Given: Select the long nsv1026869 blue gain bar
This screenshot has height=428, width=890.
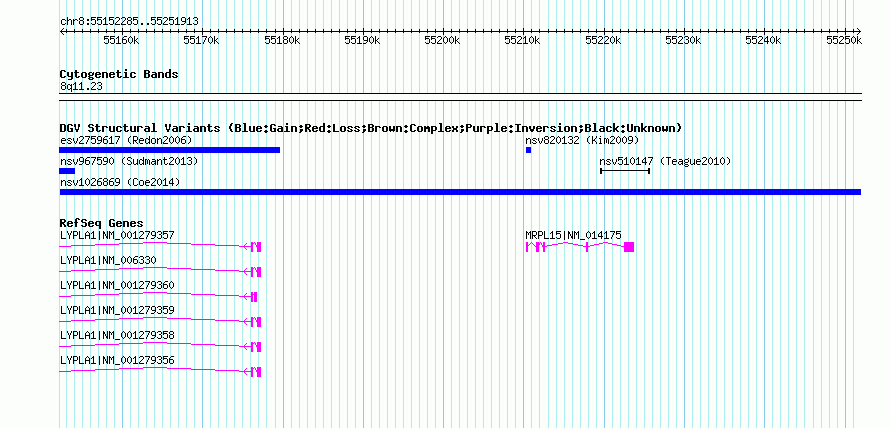Looking at the screenshot, I should [460, 192].
